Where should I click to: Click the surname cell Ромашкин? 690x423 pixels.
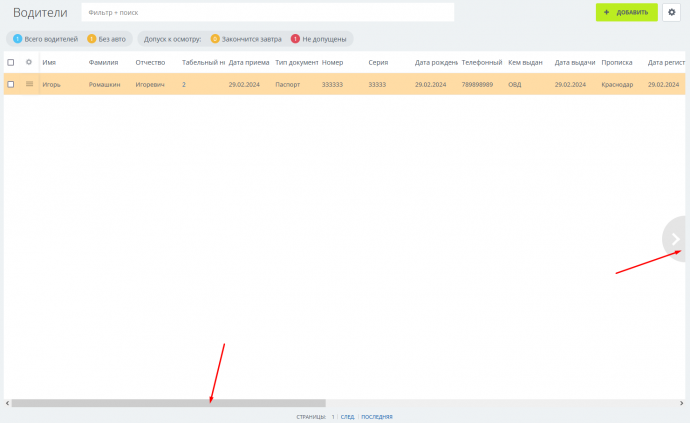pyautogui.click(x=104, y=85)
